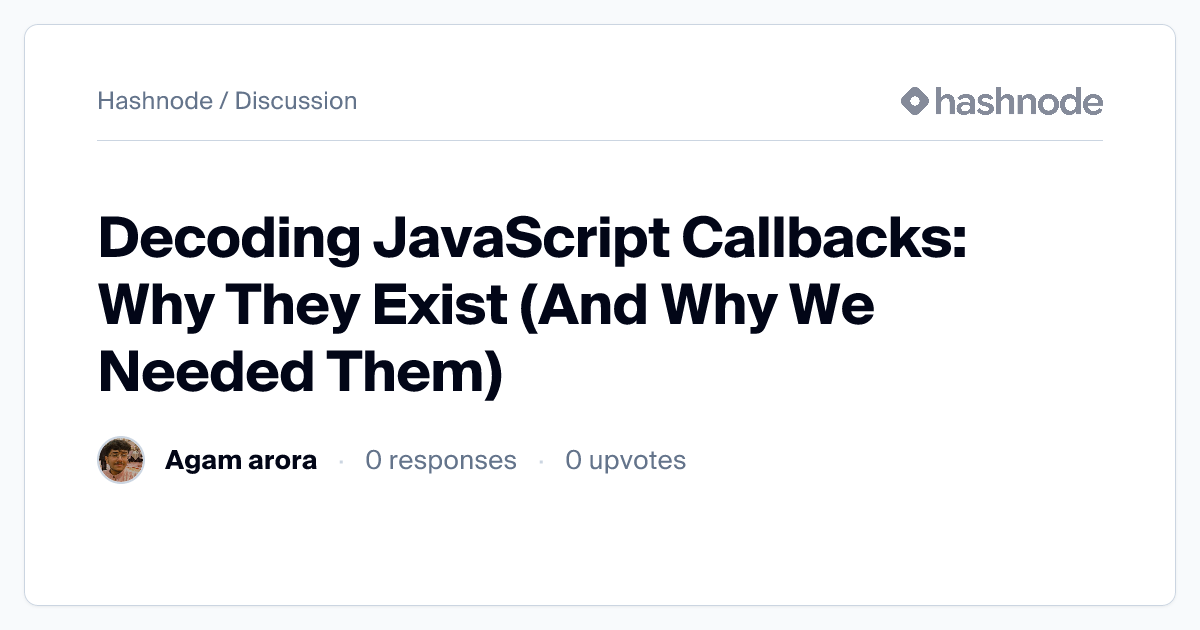Click the Hashnode diamond logo icon
1200x630 pixels.
click(x=915, y=101)
